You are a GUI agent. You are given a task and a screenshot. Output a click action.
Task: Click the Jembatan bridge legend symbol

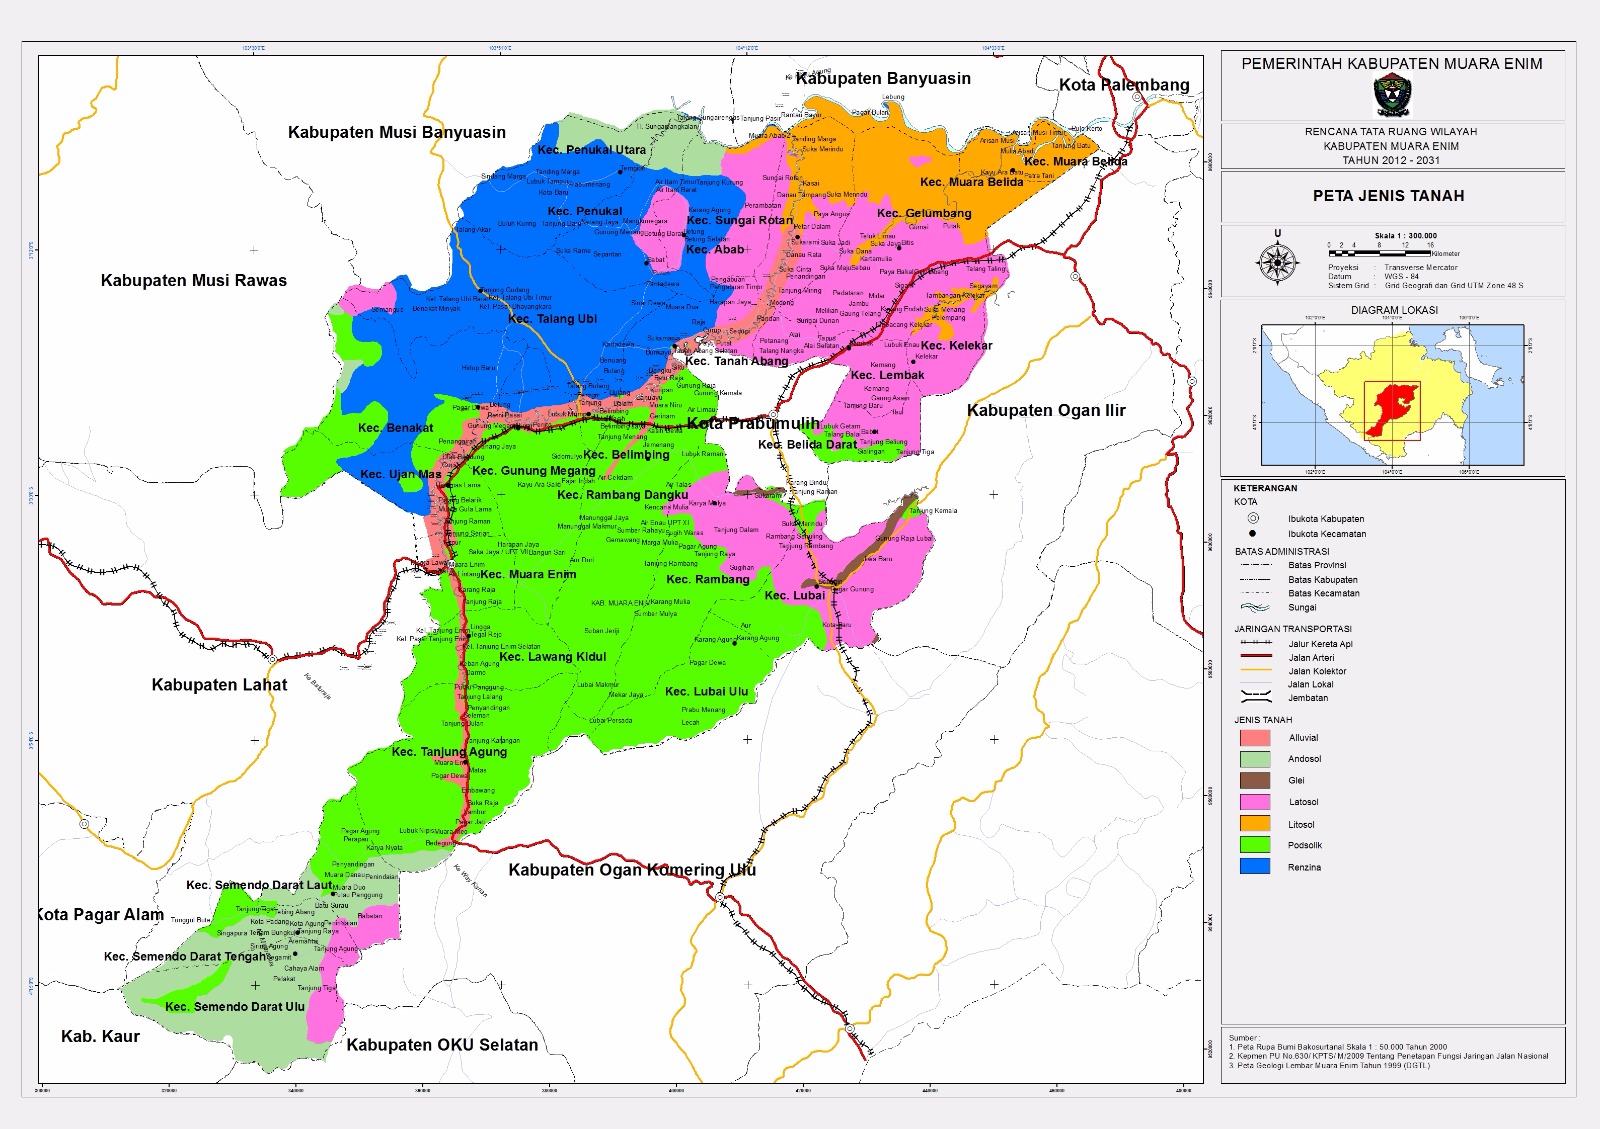(1255, 697)
